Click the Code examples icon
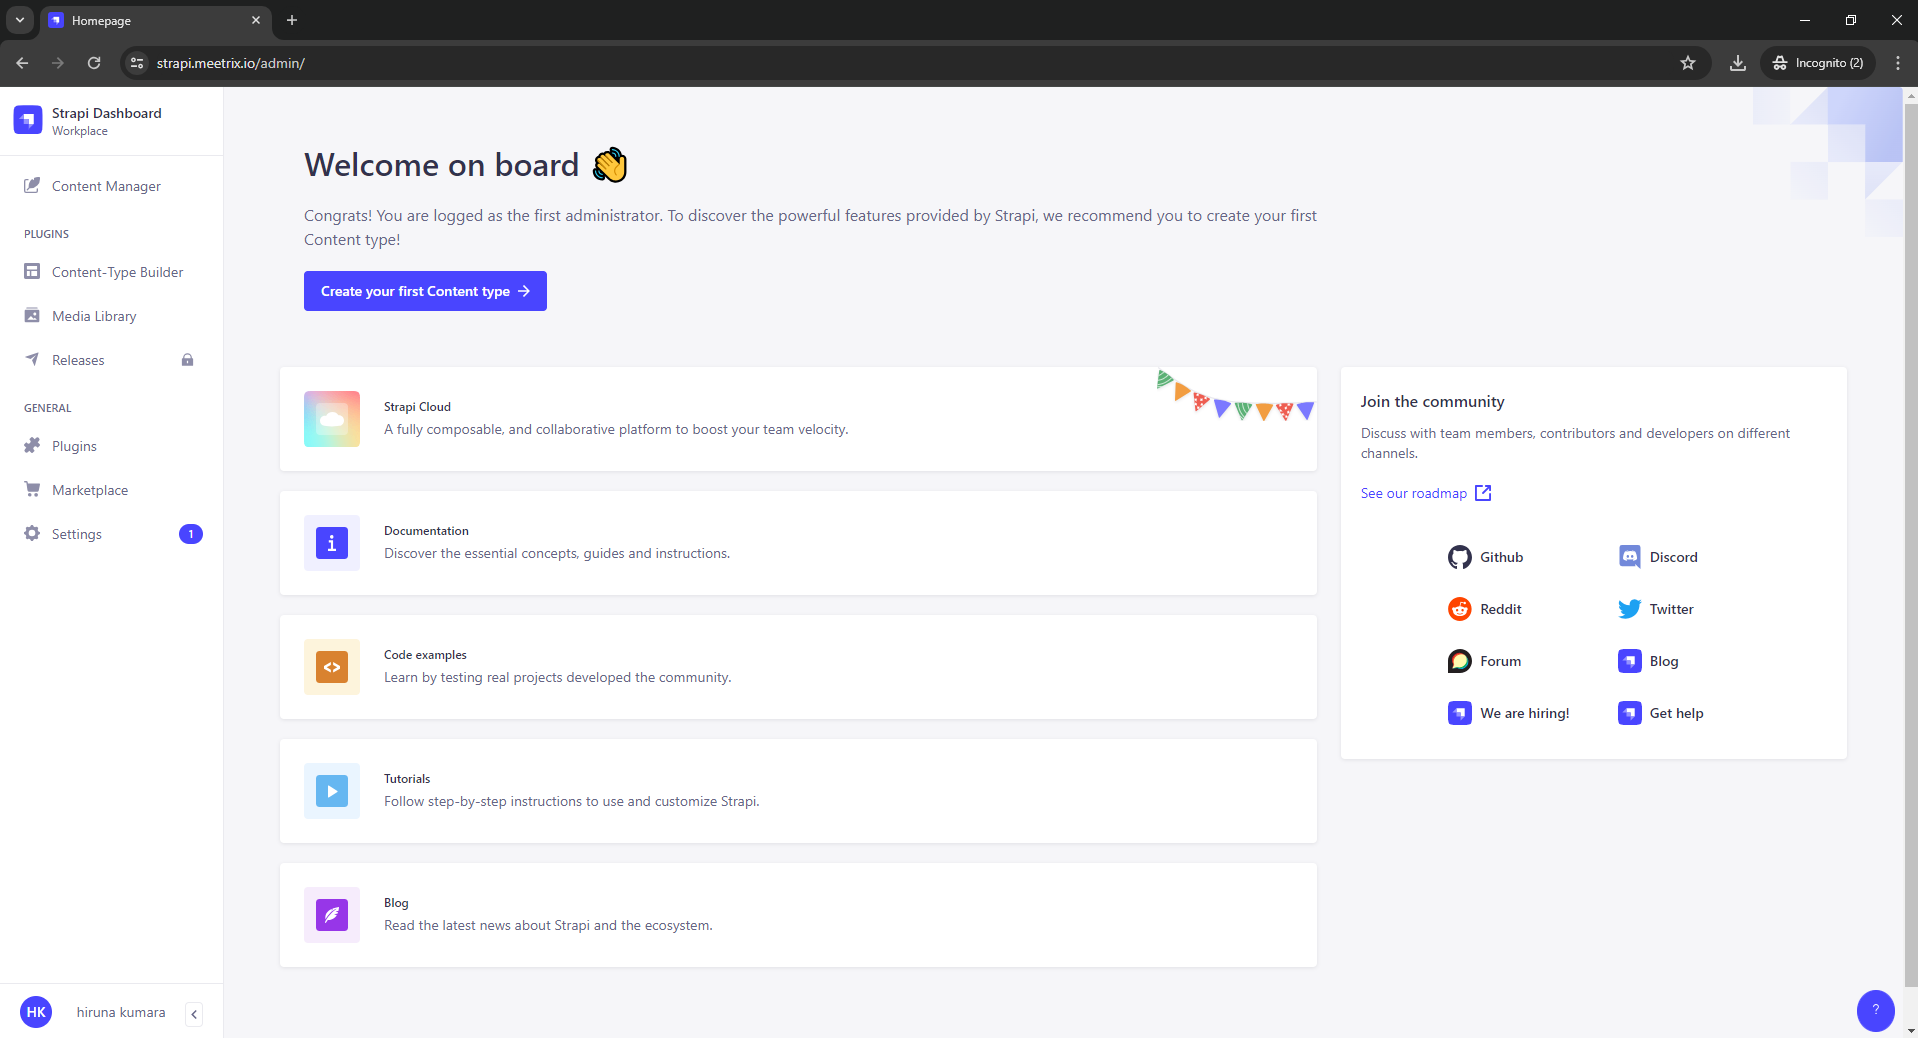The height and width of the screenshot is (1038, 1918). pyautogui.click(x=332, y=667)
